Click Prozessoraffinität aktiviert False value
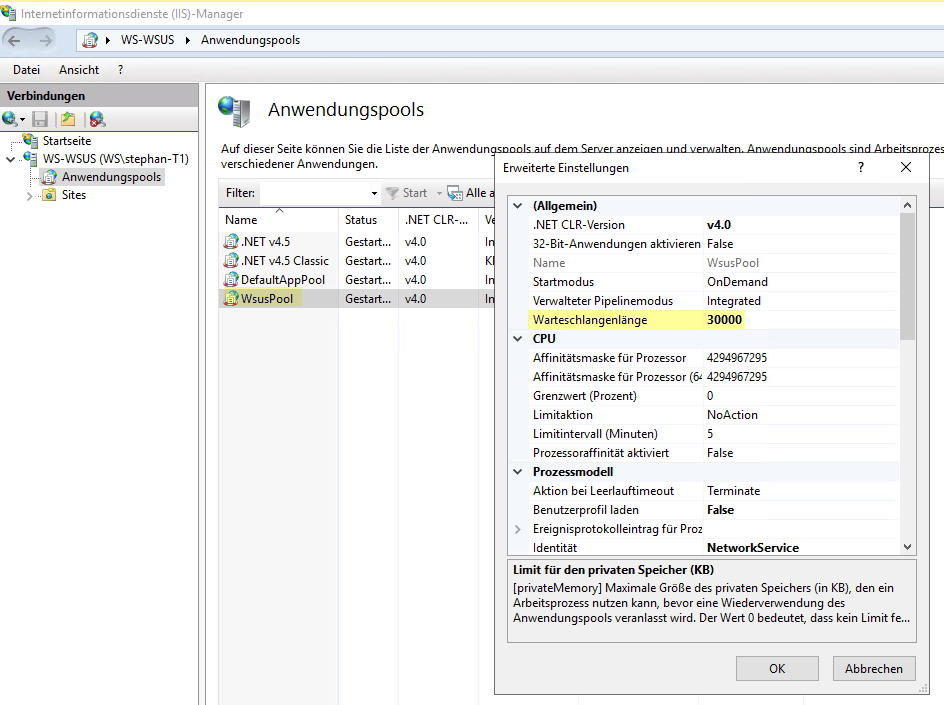The width and height of the screenshot is (944, 705). 719,453
